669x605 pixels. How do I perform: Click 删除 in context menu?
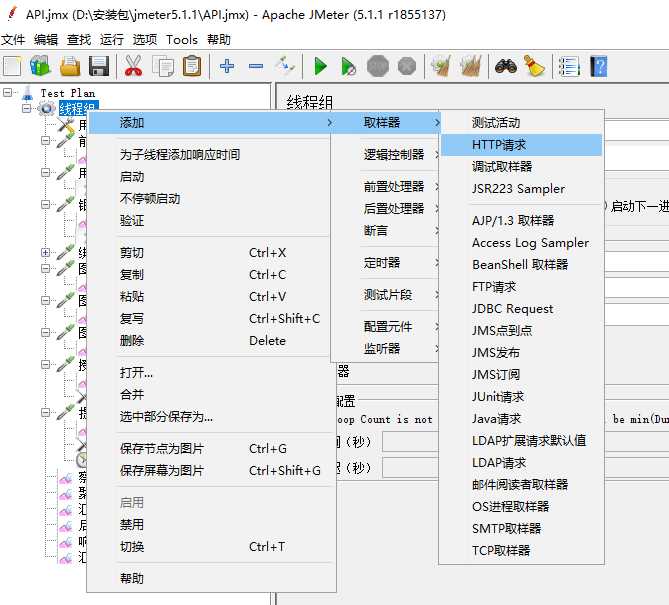pyautogui.click(x=211, y=340)
